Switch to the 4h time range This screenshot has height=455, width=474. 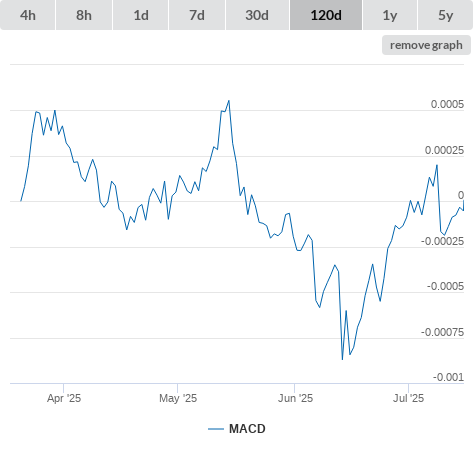coord(28,15)
